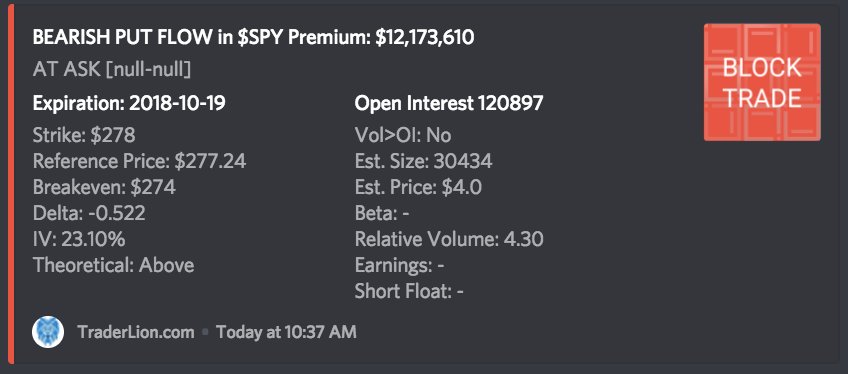Click the Expiration: 2018-10-19 field heading

point(129,103)
